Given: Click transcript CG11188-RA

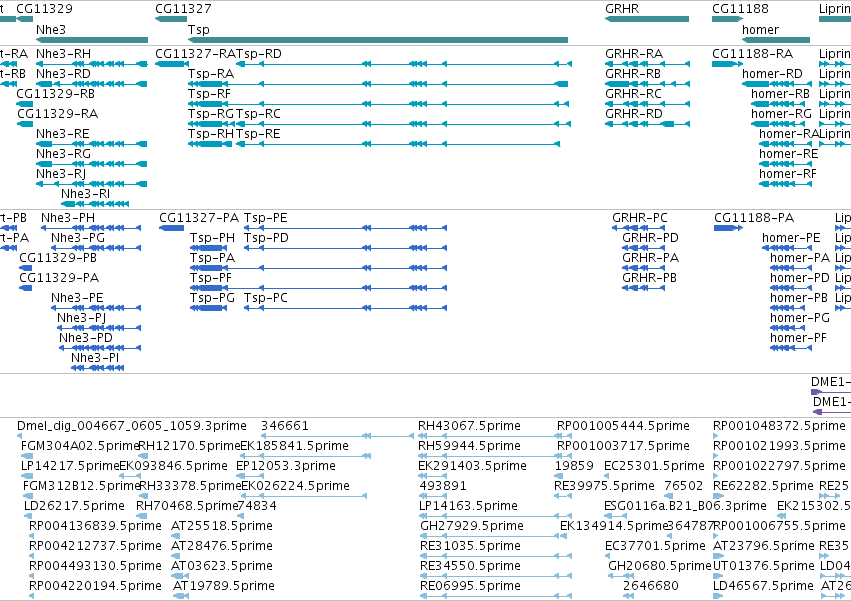Looking at the screenshot, I should tap(727, 64).
